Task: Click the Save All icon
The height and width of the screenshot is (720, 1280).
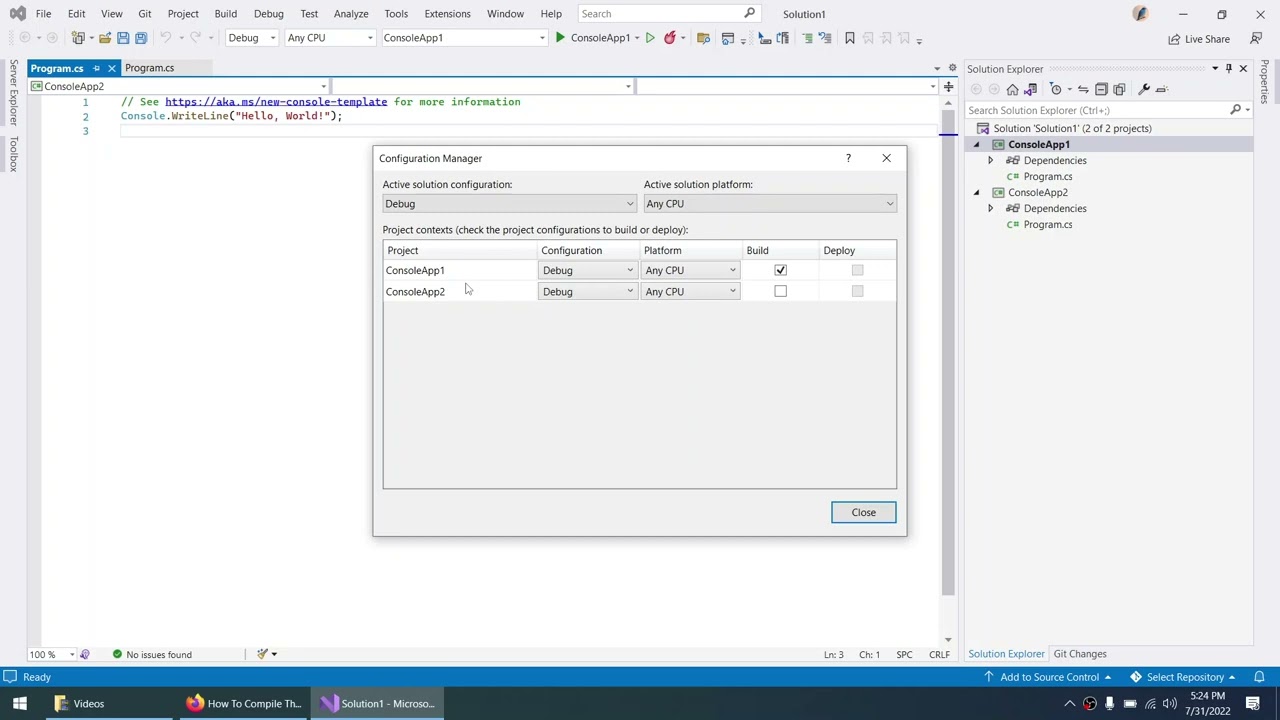Action: pos(141,38)
